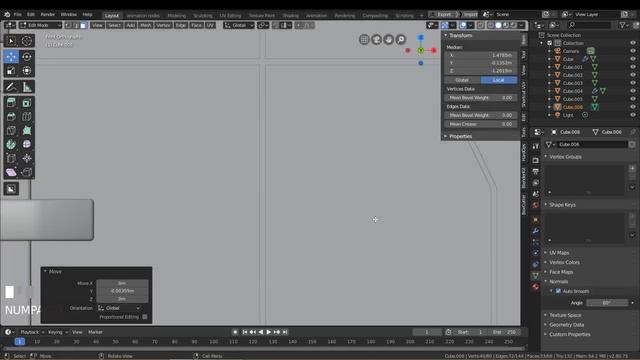Toggle orthographic grid view gizmo icon
The width and height of the screenshot is (640, 360).
(364, 40)
